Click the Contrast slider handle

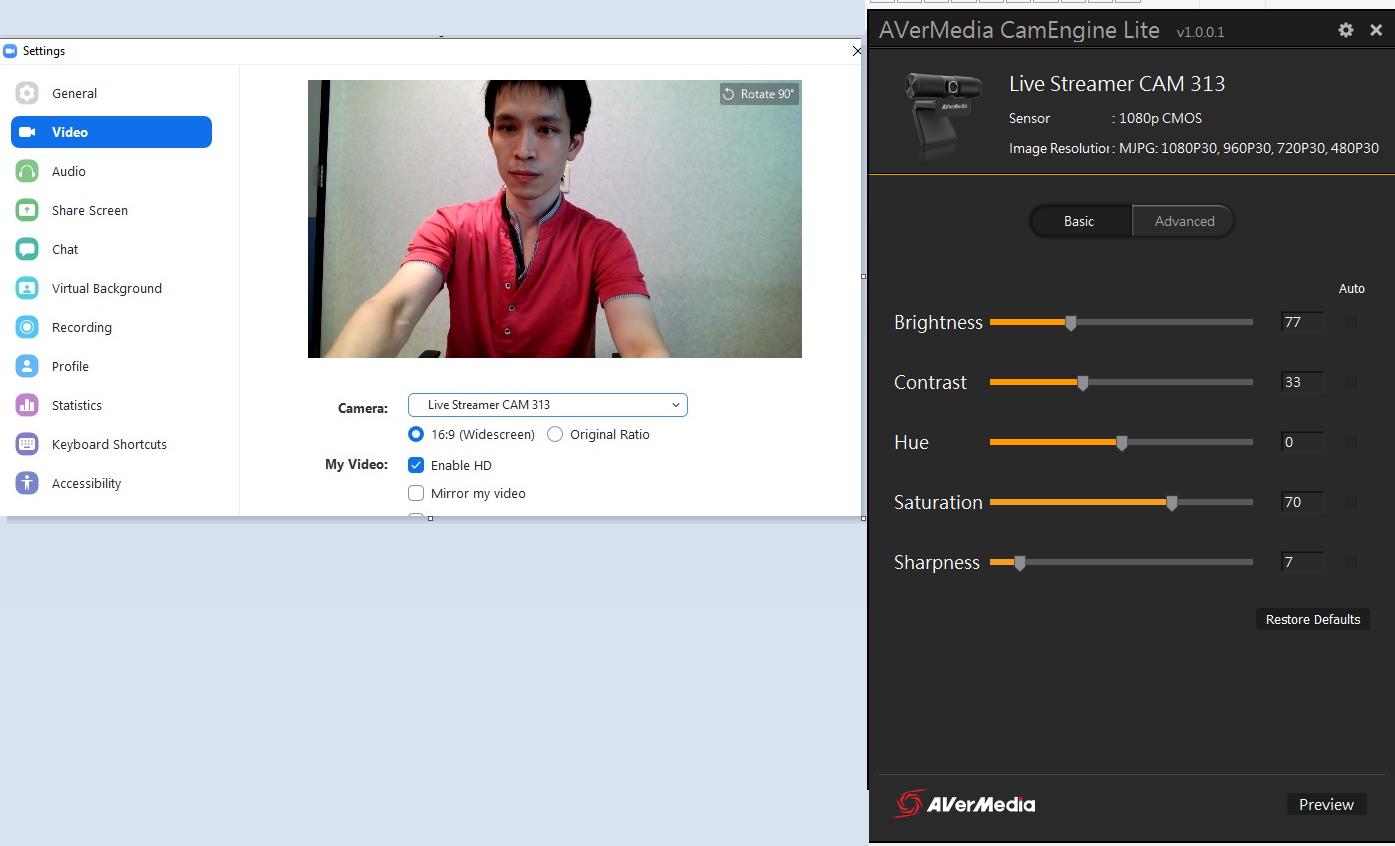coord(1083,383)
